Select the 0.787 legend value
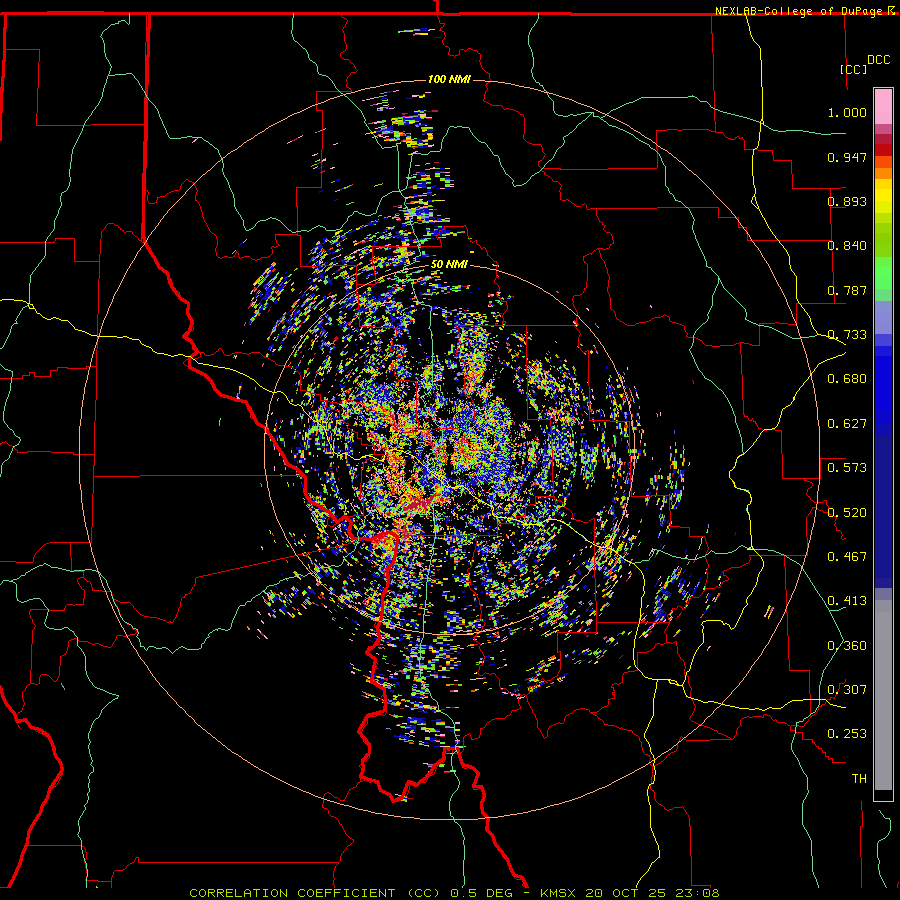 click(847, 290)
